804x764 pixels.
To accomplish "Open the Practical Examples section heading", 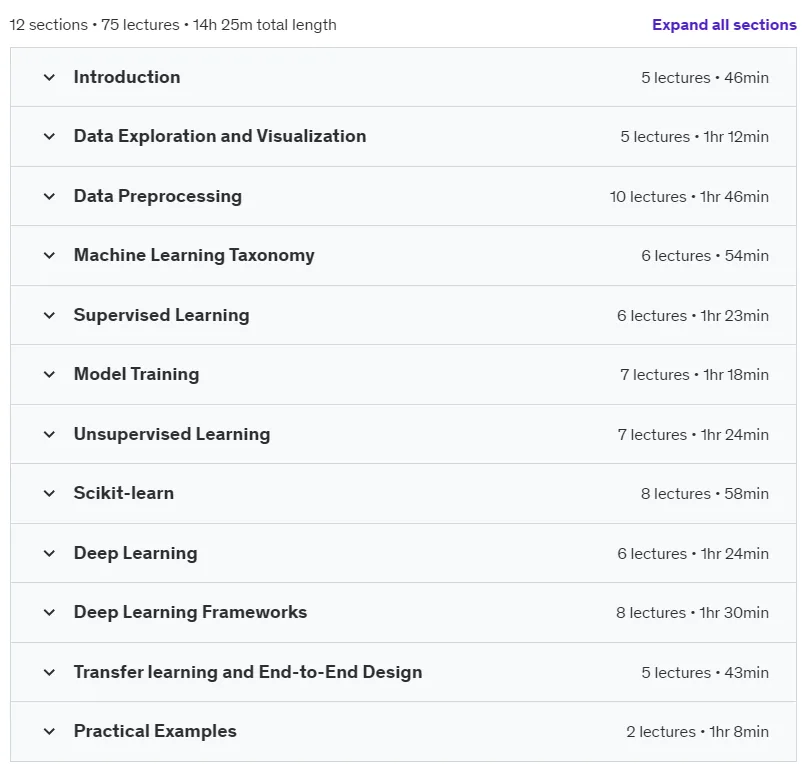I will point(155,731).
